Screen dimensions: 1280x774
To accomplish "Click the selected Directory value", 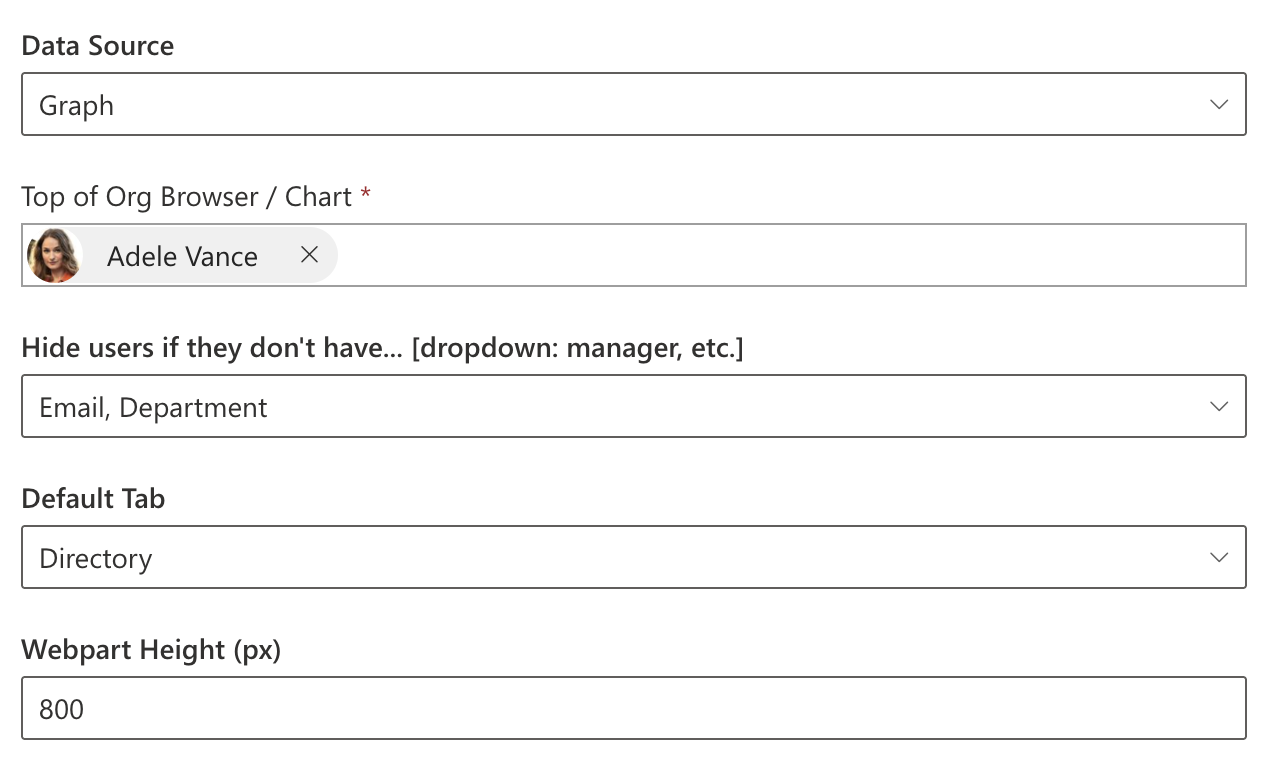I will coord(95,559).
